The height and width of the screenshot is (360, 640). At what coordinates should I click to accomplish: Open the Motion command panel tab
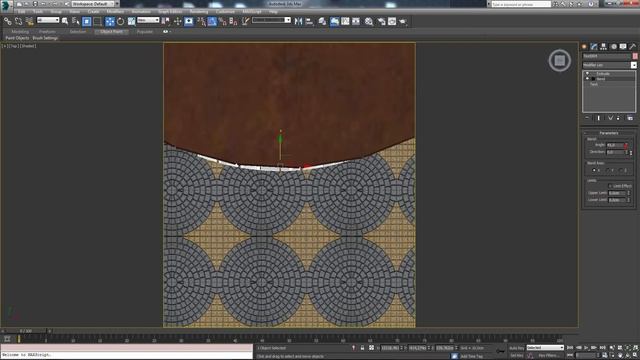(613, 47)
